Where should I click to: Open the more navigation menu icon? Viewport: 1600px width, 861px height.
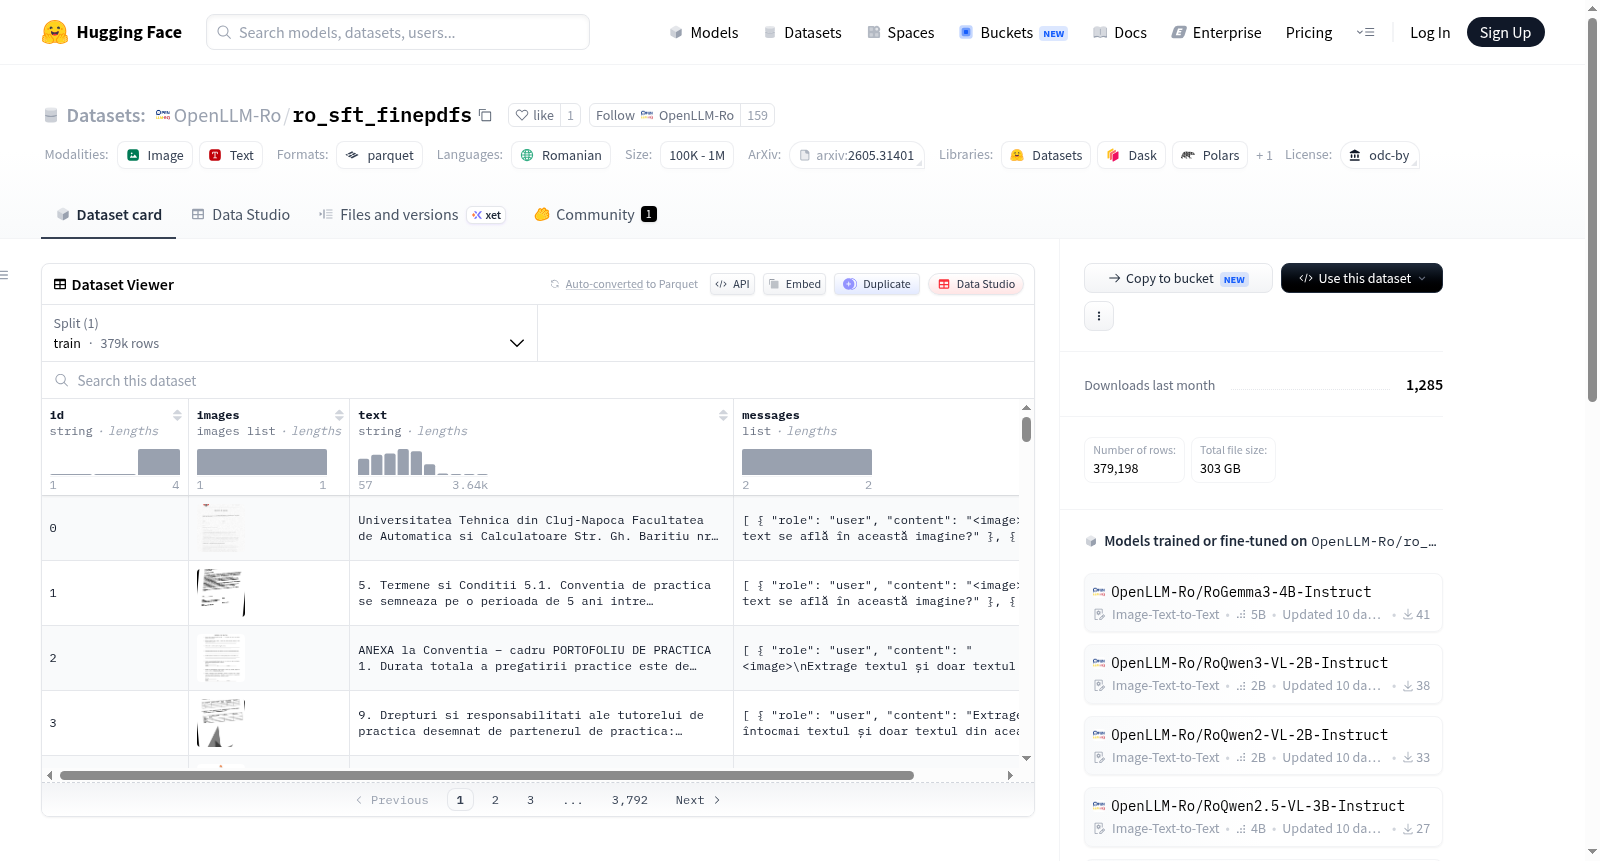point(1365,32)
